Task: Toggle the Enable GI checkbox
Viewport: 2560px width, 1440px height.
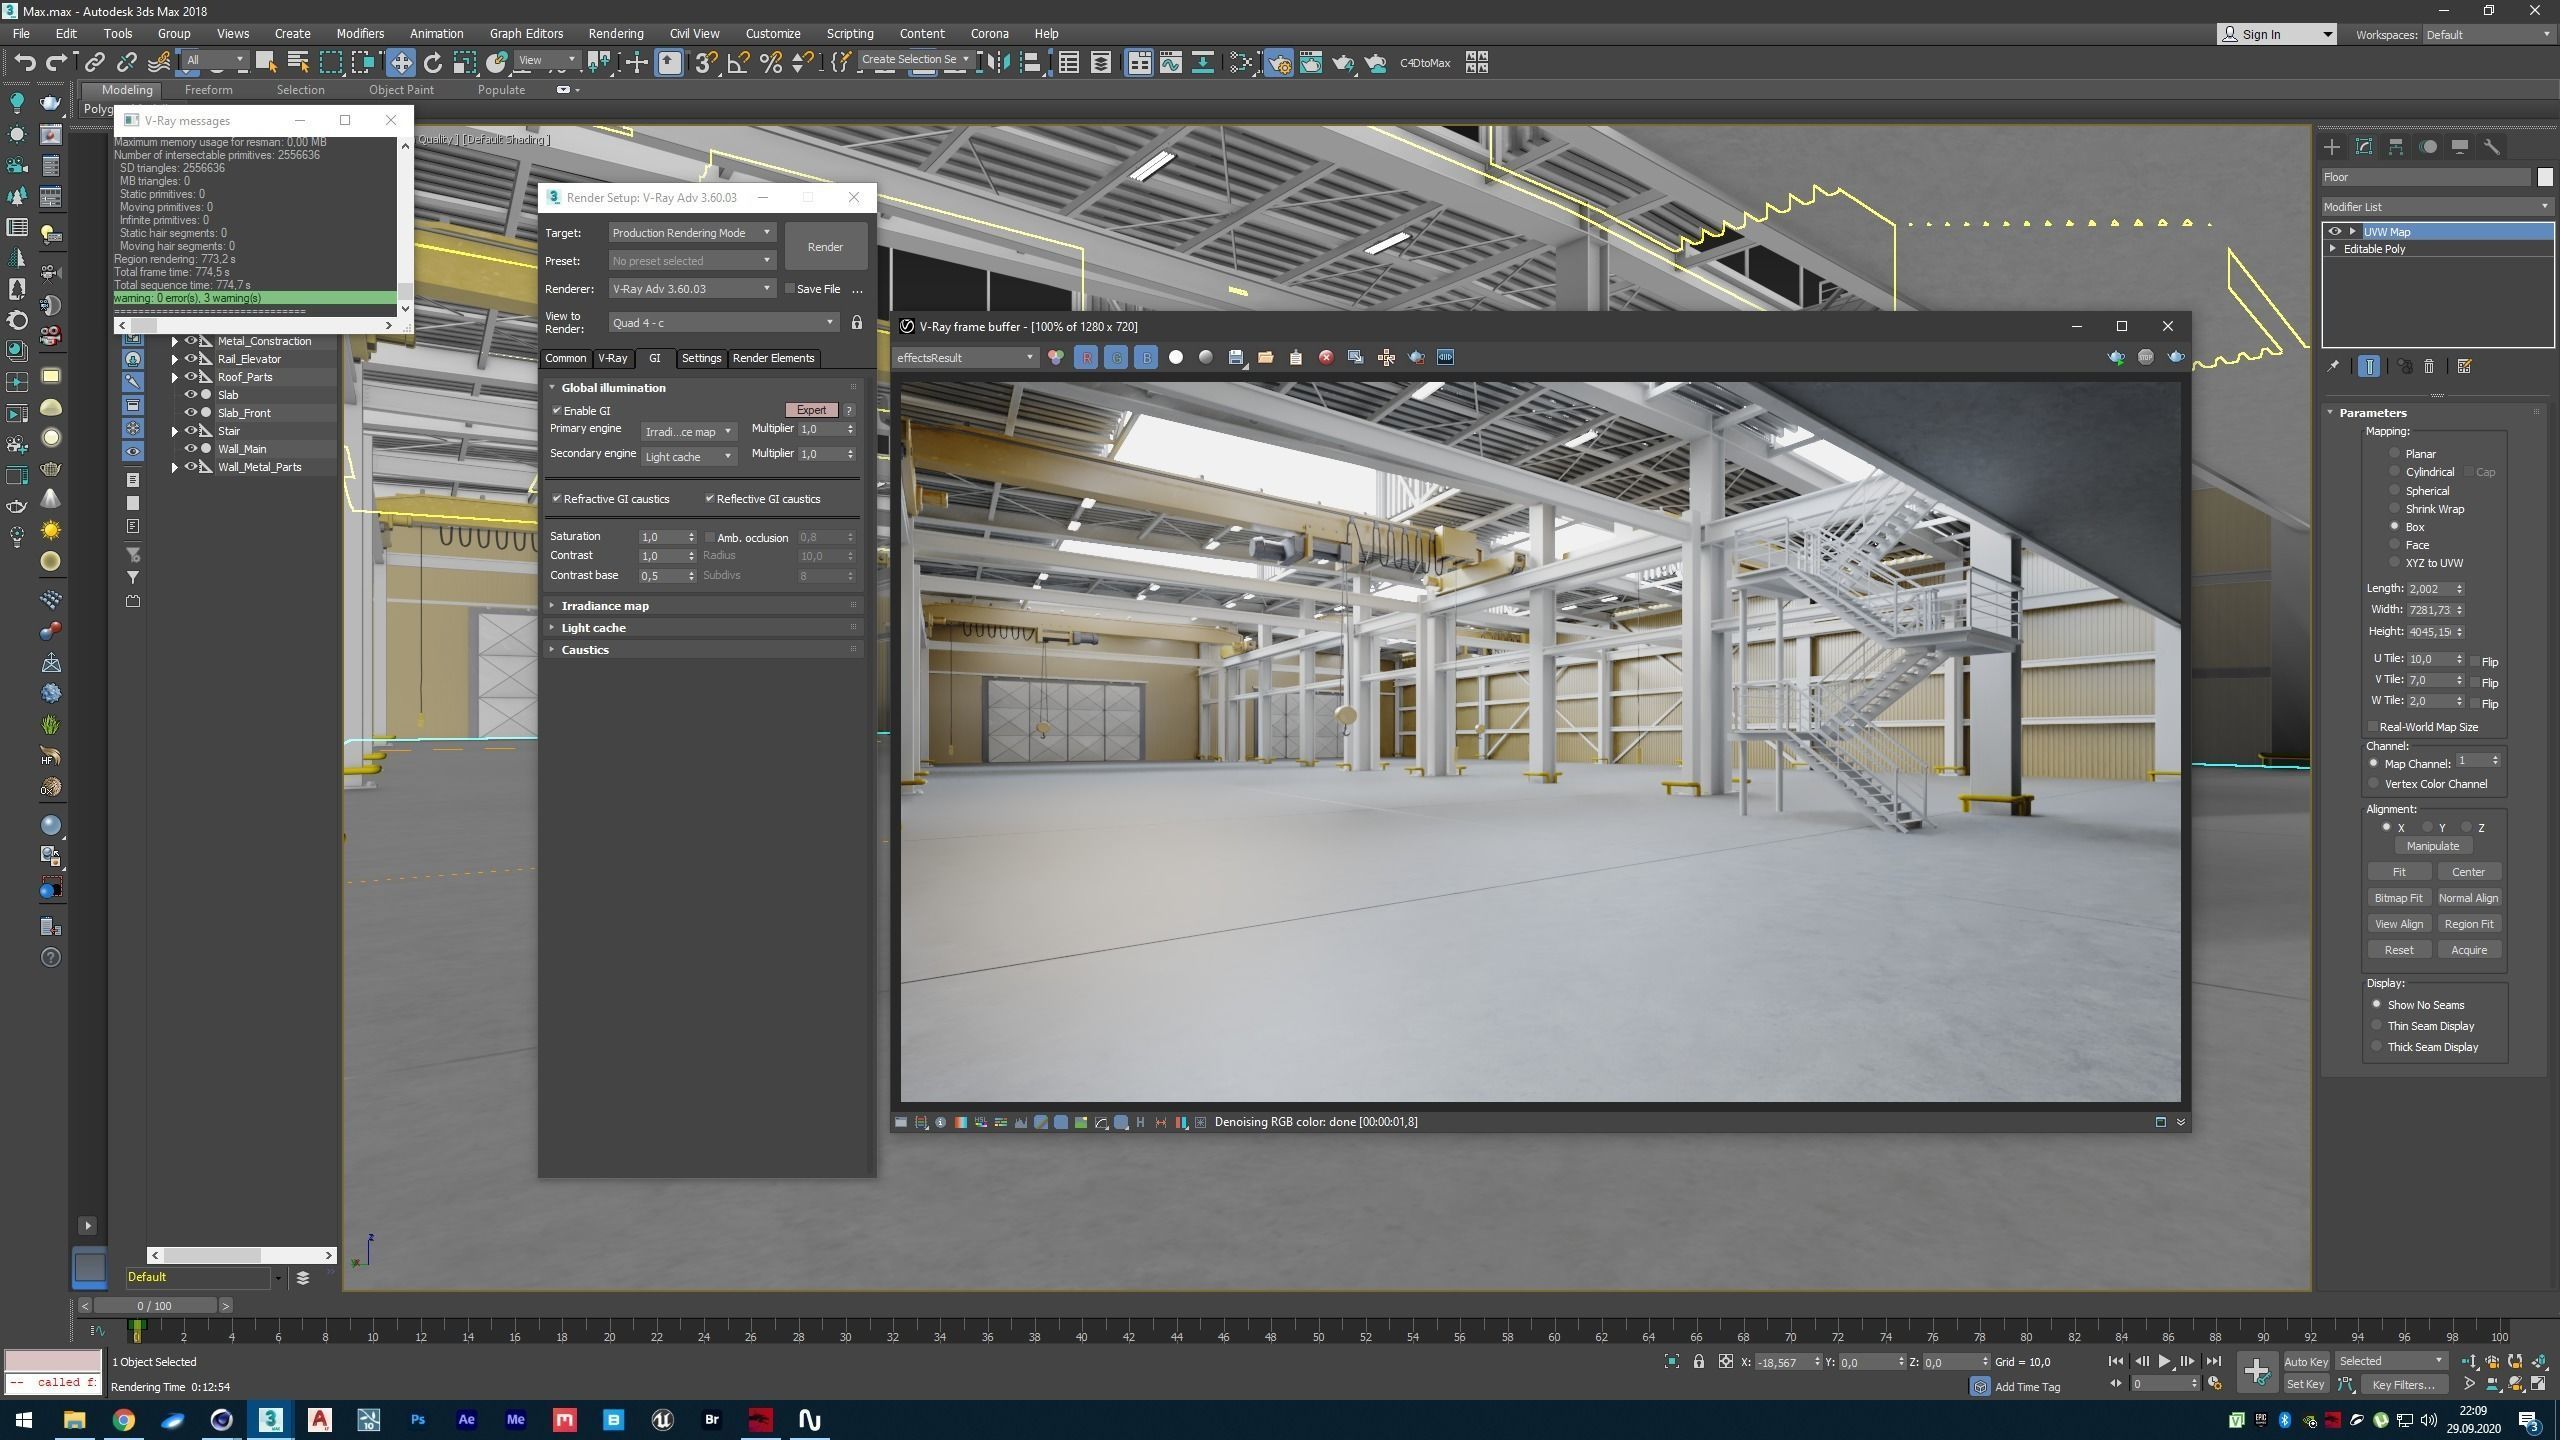Action: (557, 411)
